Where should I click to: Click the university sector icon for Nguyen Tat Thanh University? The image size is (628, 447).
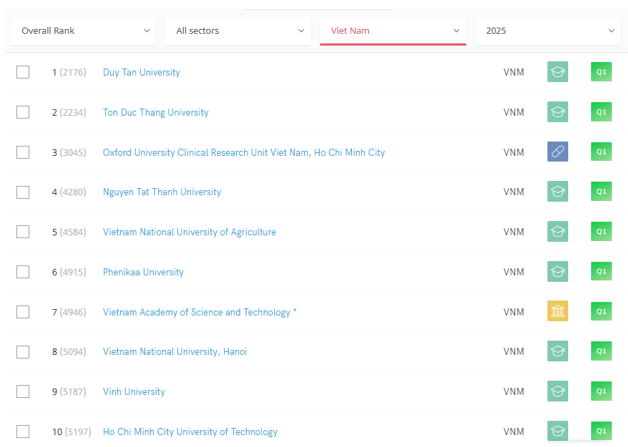[x=558, y=191]
